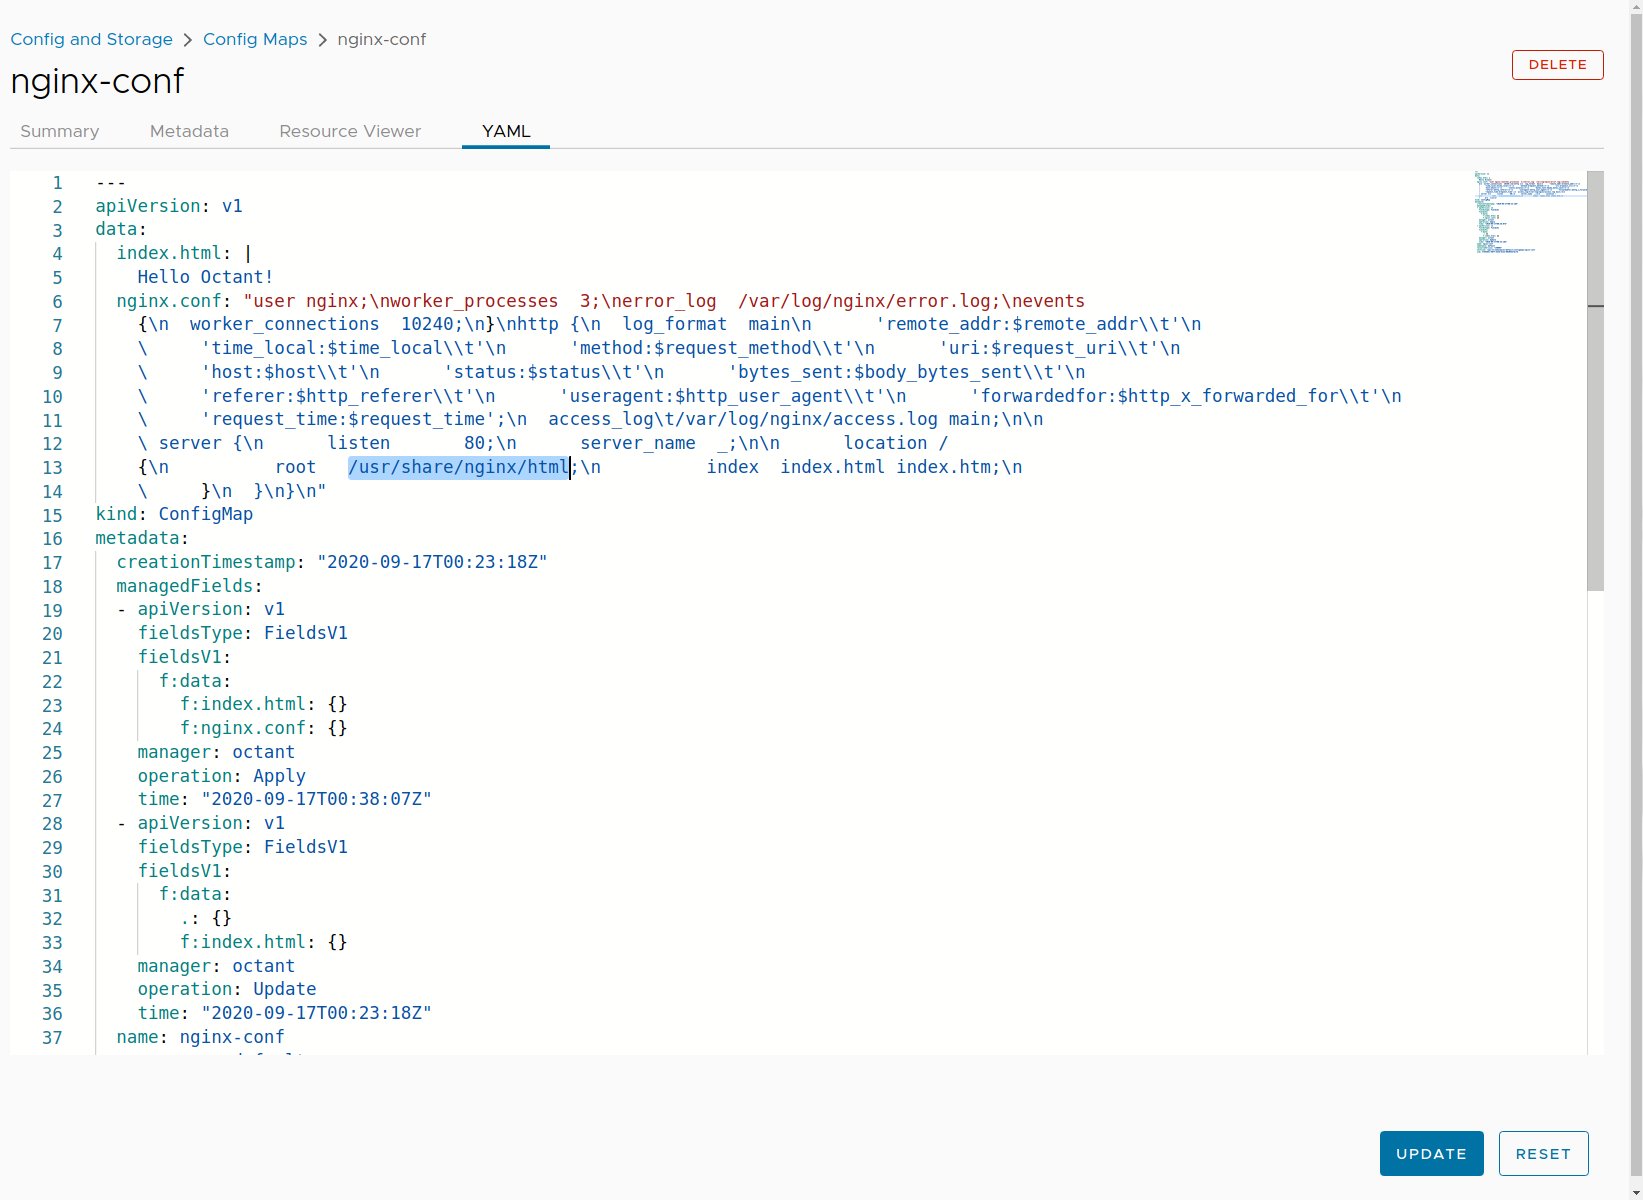
Task: Select the YAML tab
Action: coord(506,131)
